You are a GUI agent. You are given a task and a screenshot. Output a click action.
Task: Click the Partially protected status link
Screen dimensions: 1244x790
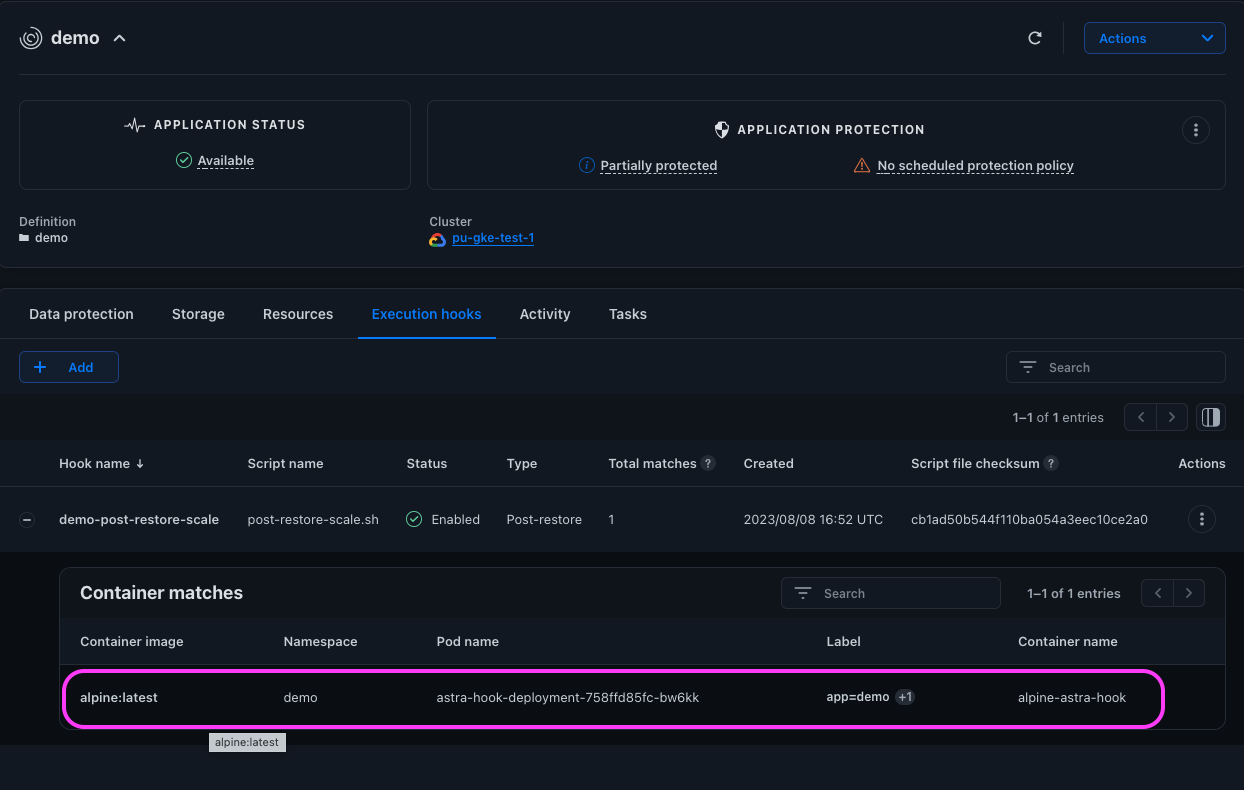pyautogui.click(x=658, y=166)
